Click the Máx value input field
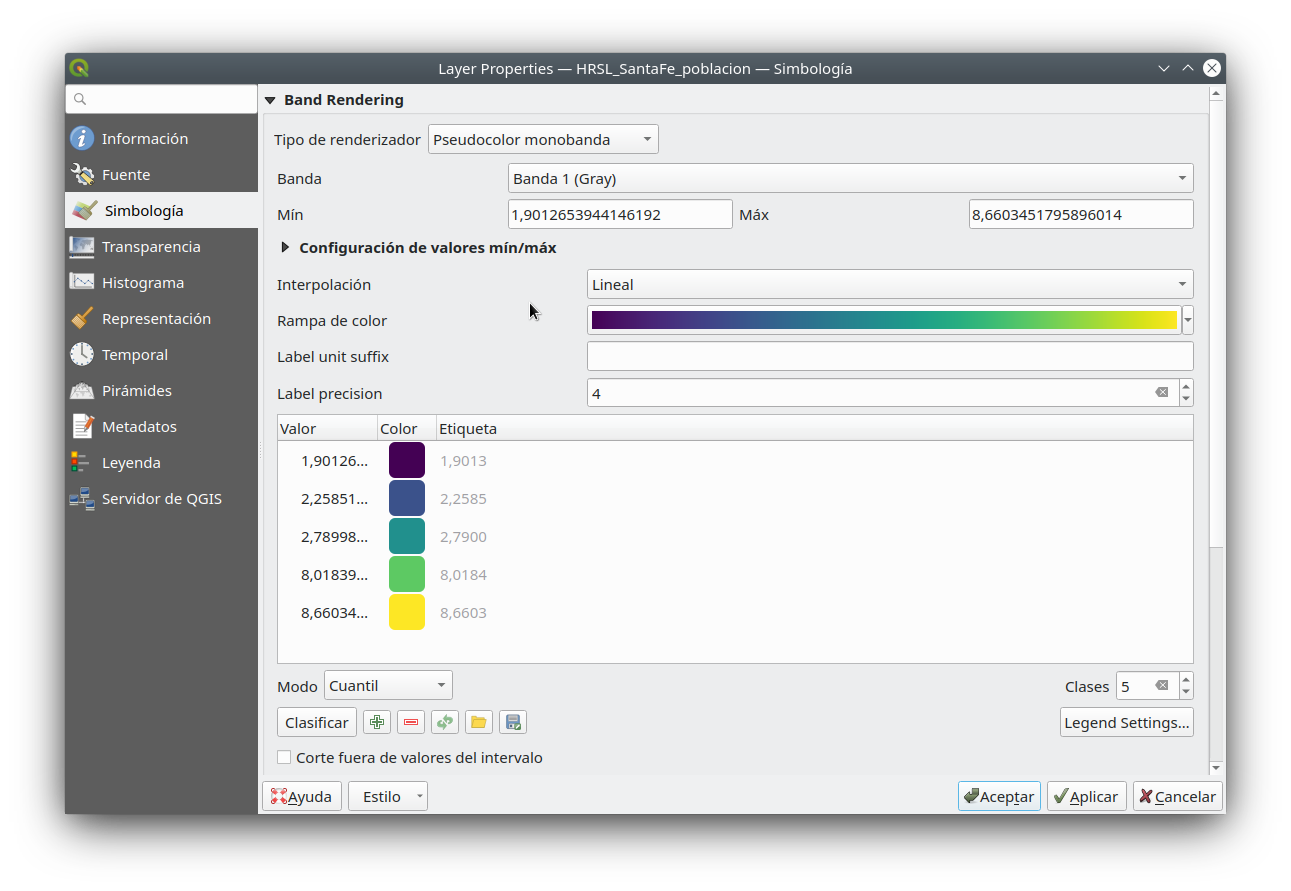 click(x=1081, y=214)
